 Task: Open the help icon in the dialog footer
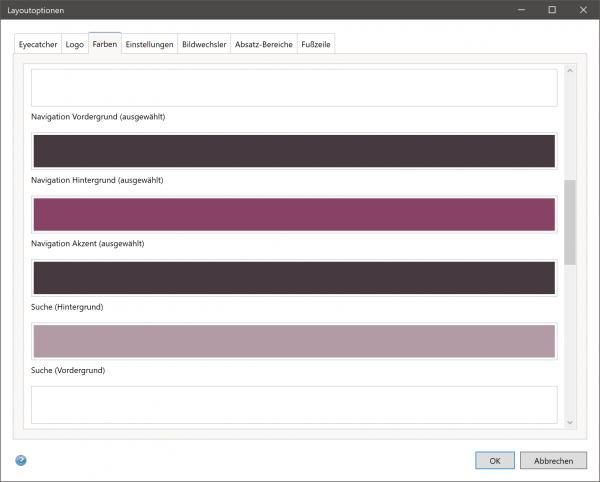21,460
